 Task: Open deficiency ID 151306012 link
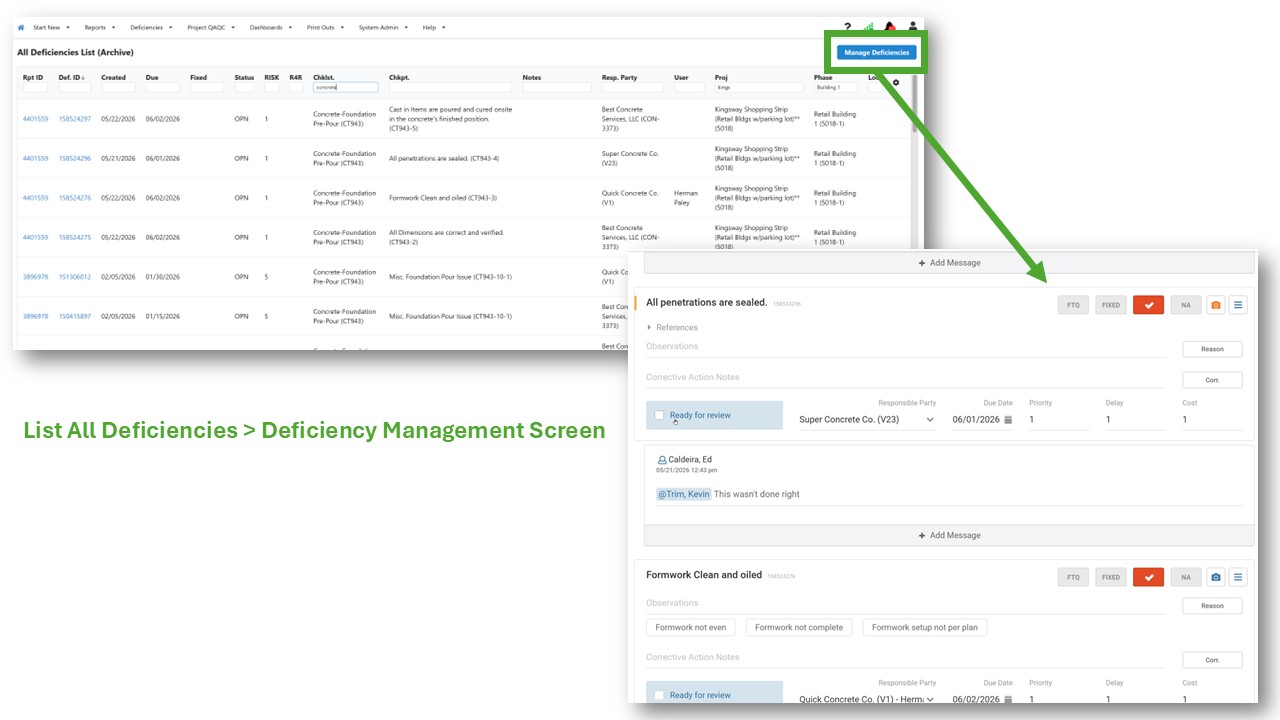pyautogui.click(x=75, y=277)
